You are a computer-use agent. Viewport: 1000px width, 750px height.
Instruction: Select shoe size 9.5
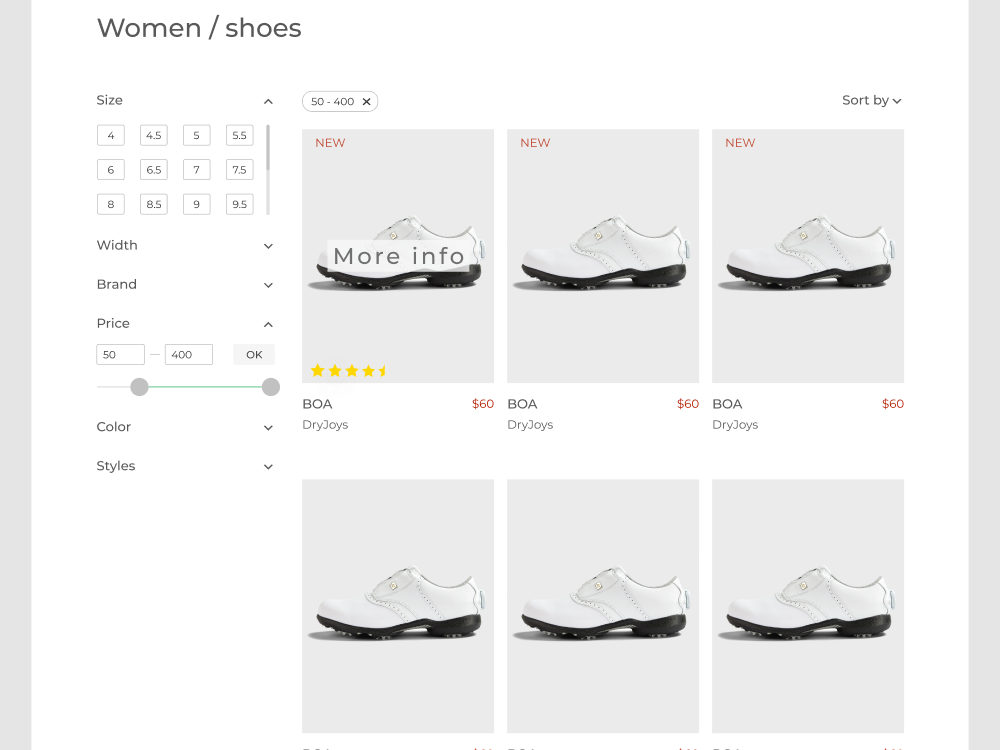pyautogui.click(x=240, y=204)
